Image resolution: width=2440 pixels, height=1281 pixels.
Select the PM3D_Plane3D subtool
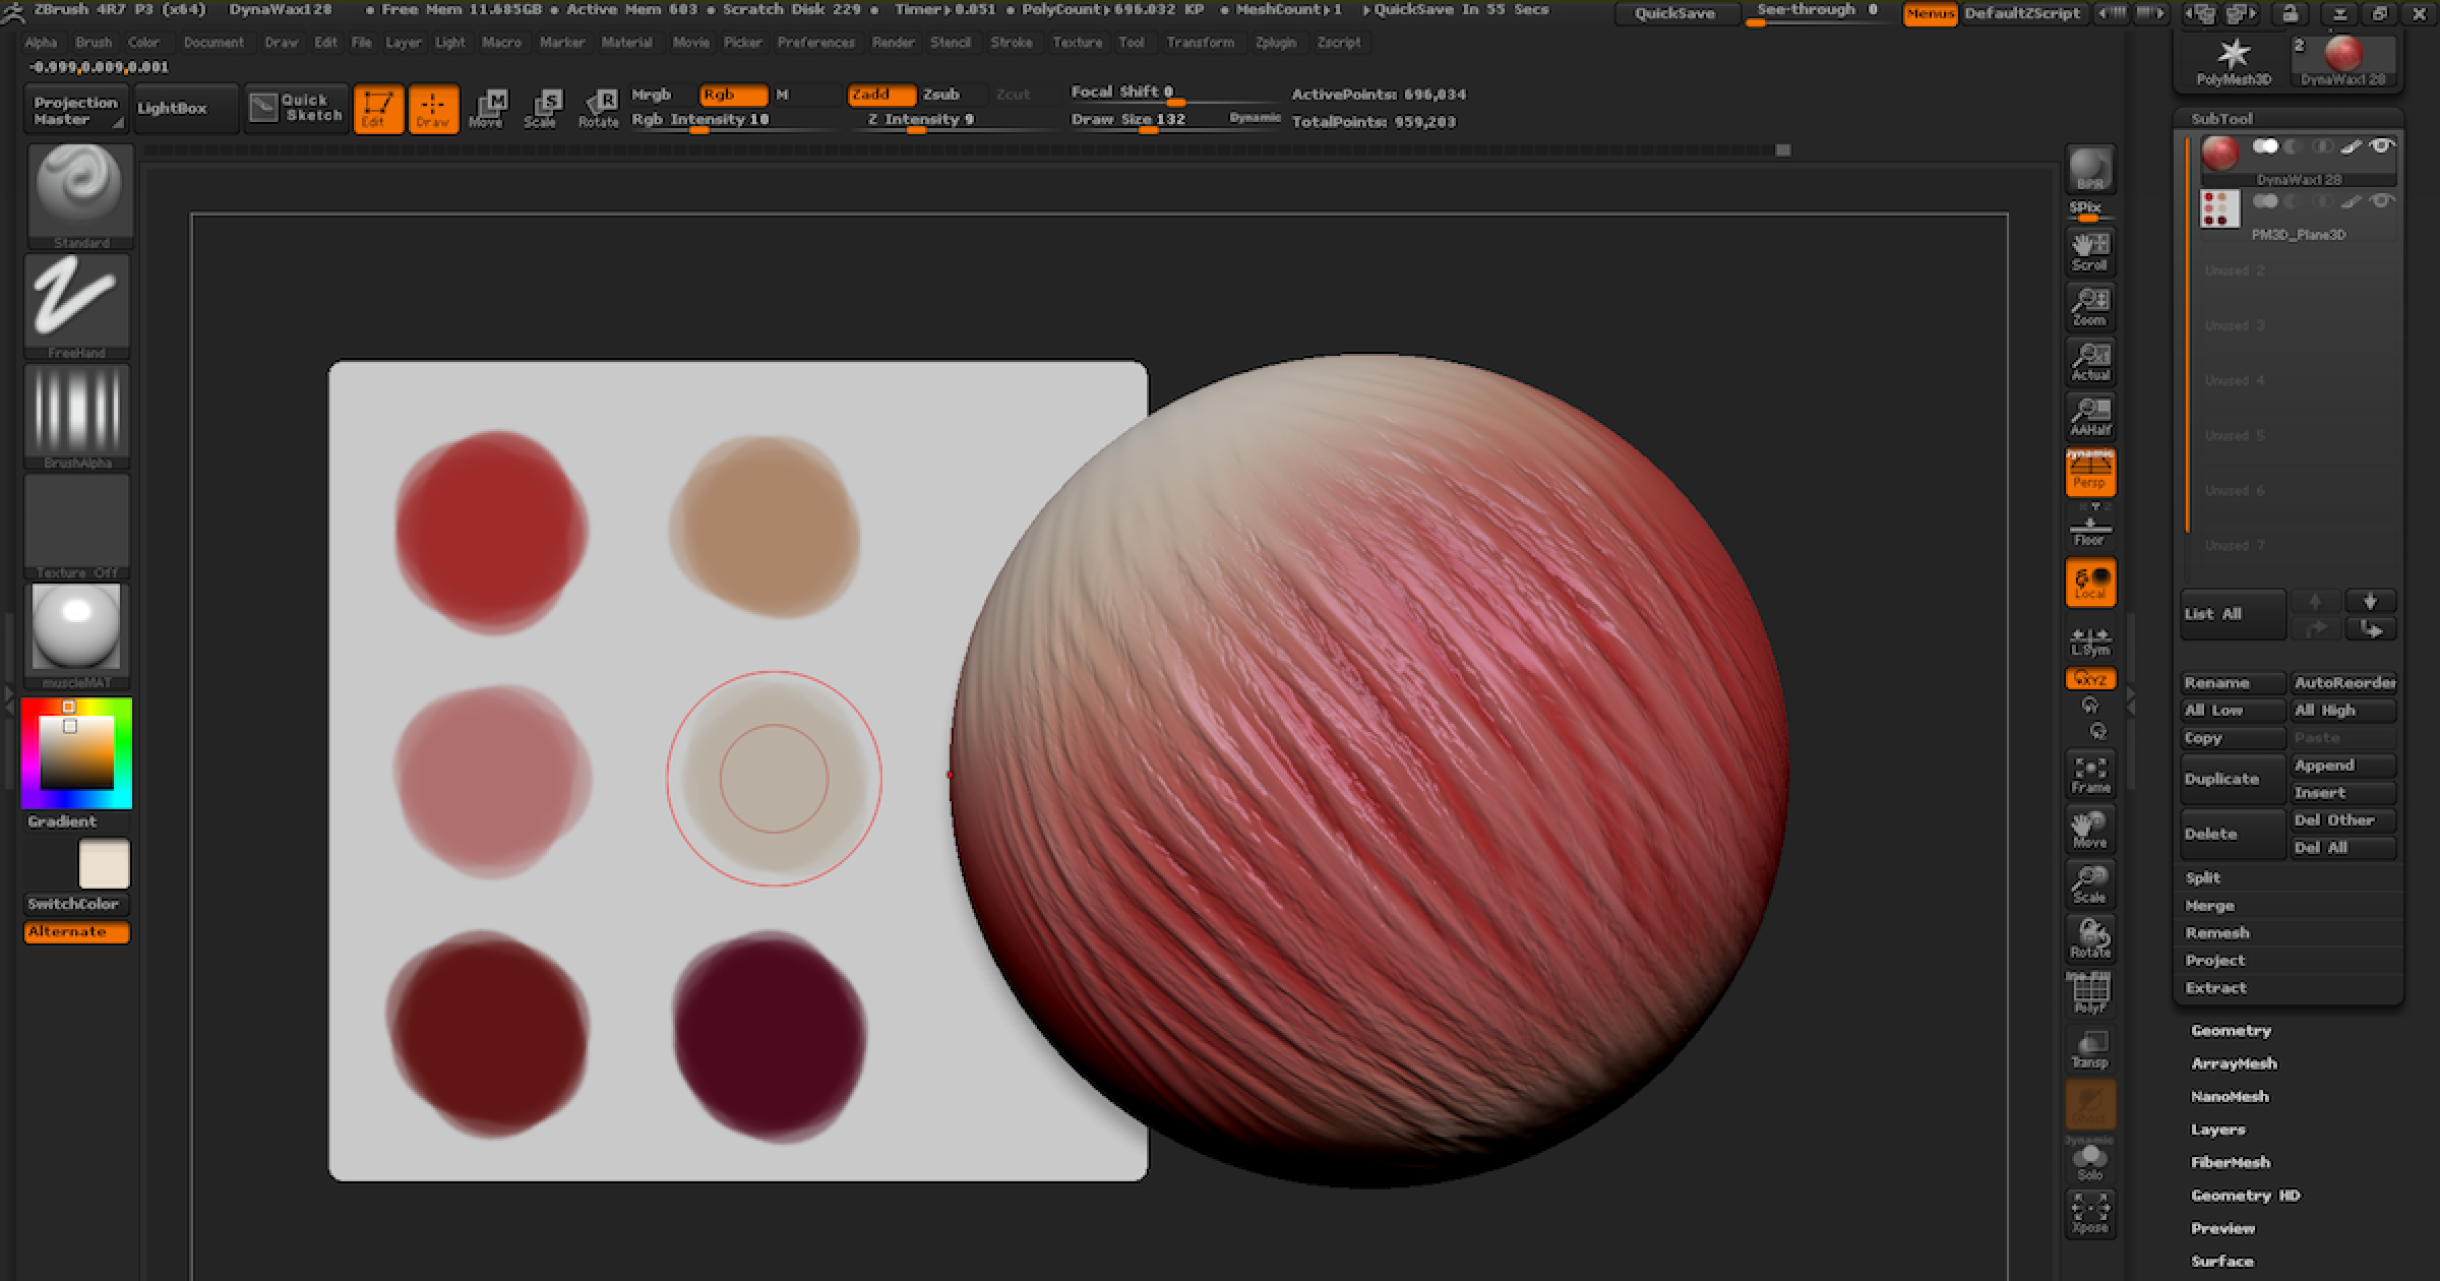(2298, 214)
